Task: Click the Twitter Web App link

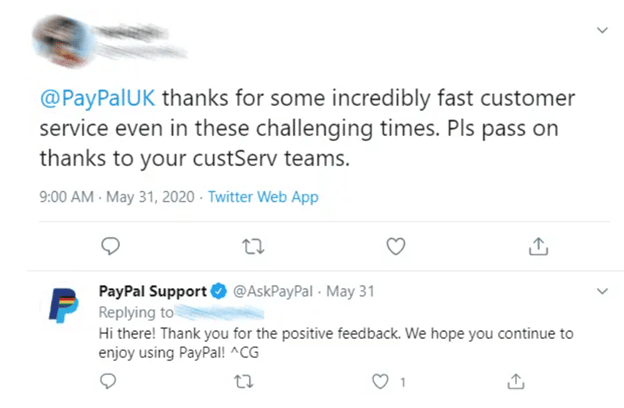Action: 263,197
